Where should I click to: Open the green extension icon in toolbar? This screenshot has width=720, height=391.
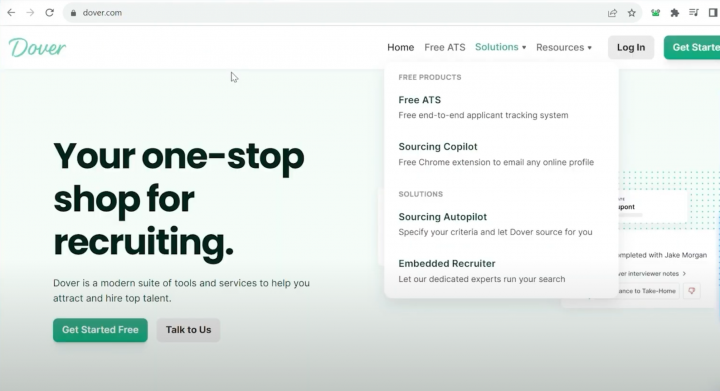[655, 13]
